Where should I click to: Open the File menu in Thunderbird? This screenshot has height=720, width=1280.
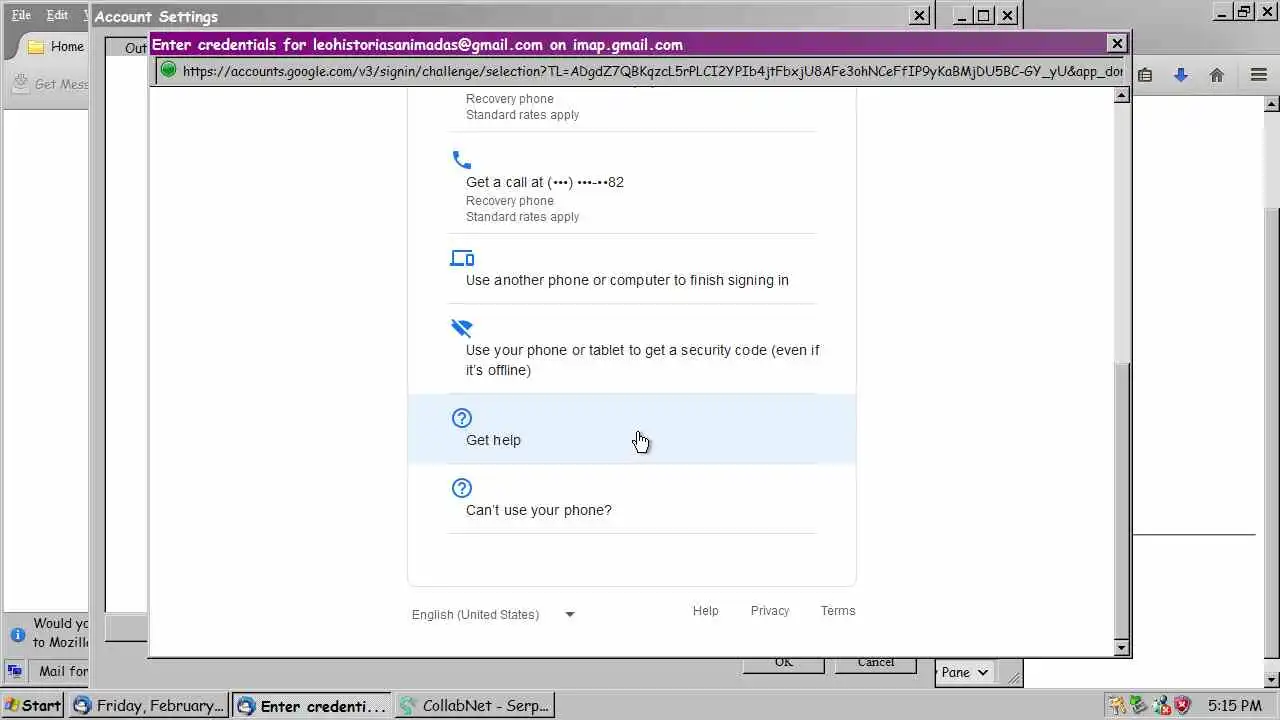(x=21, y=15)
